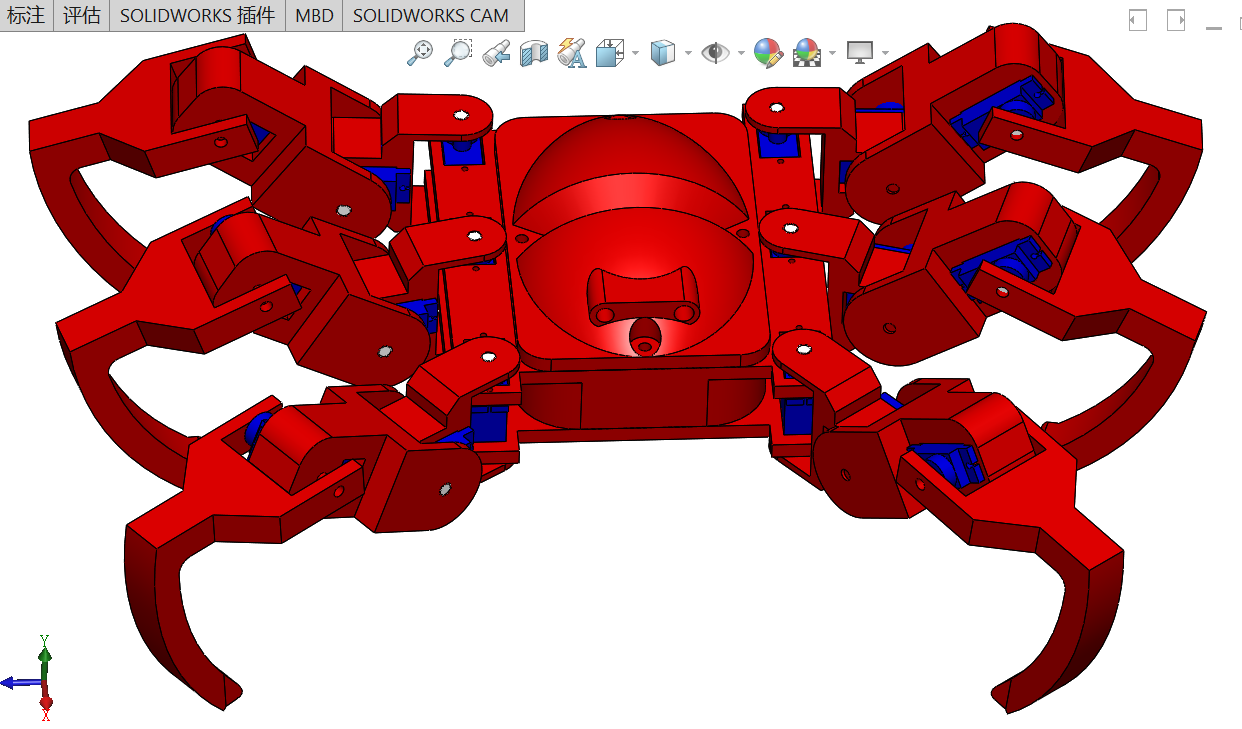The height and width of the screenshot is (729, 1242).
Task: Minimize the document window
Action: pyautogui.click(x=1214, y=28)
